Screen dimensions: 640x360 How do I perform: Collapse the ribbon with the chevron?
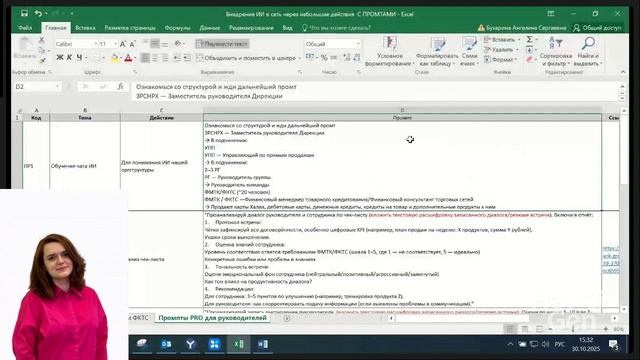click(x=623, y=72)
